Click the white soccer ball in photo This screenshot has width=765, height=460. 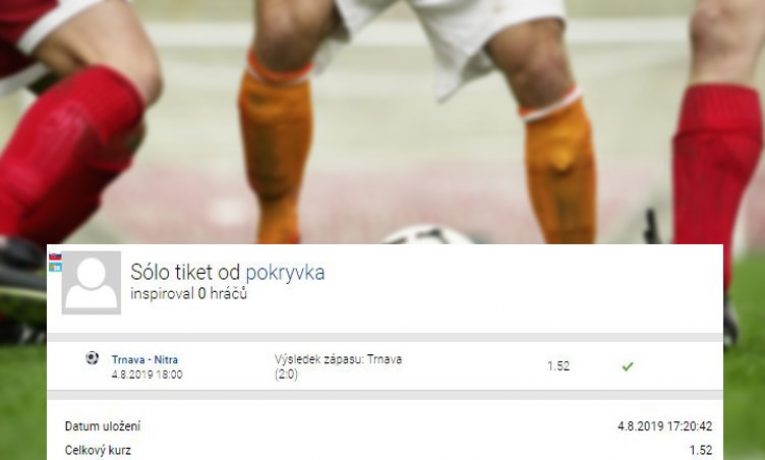(x=429, y=235)
